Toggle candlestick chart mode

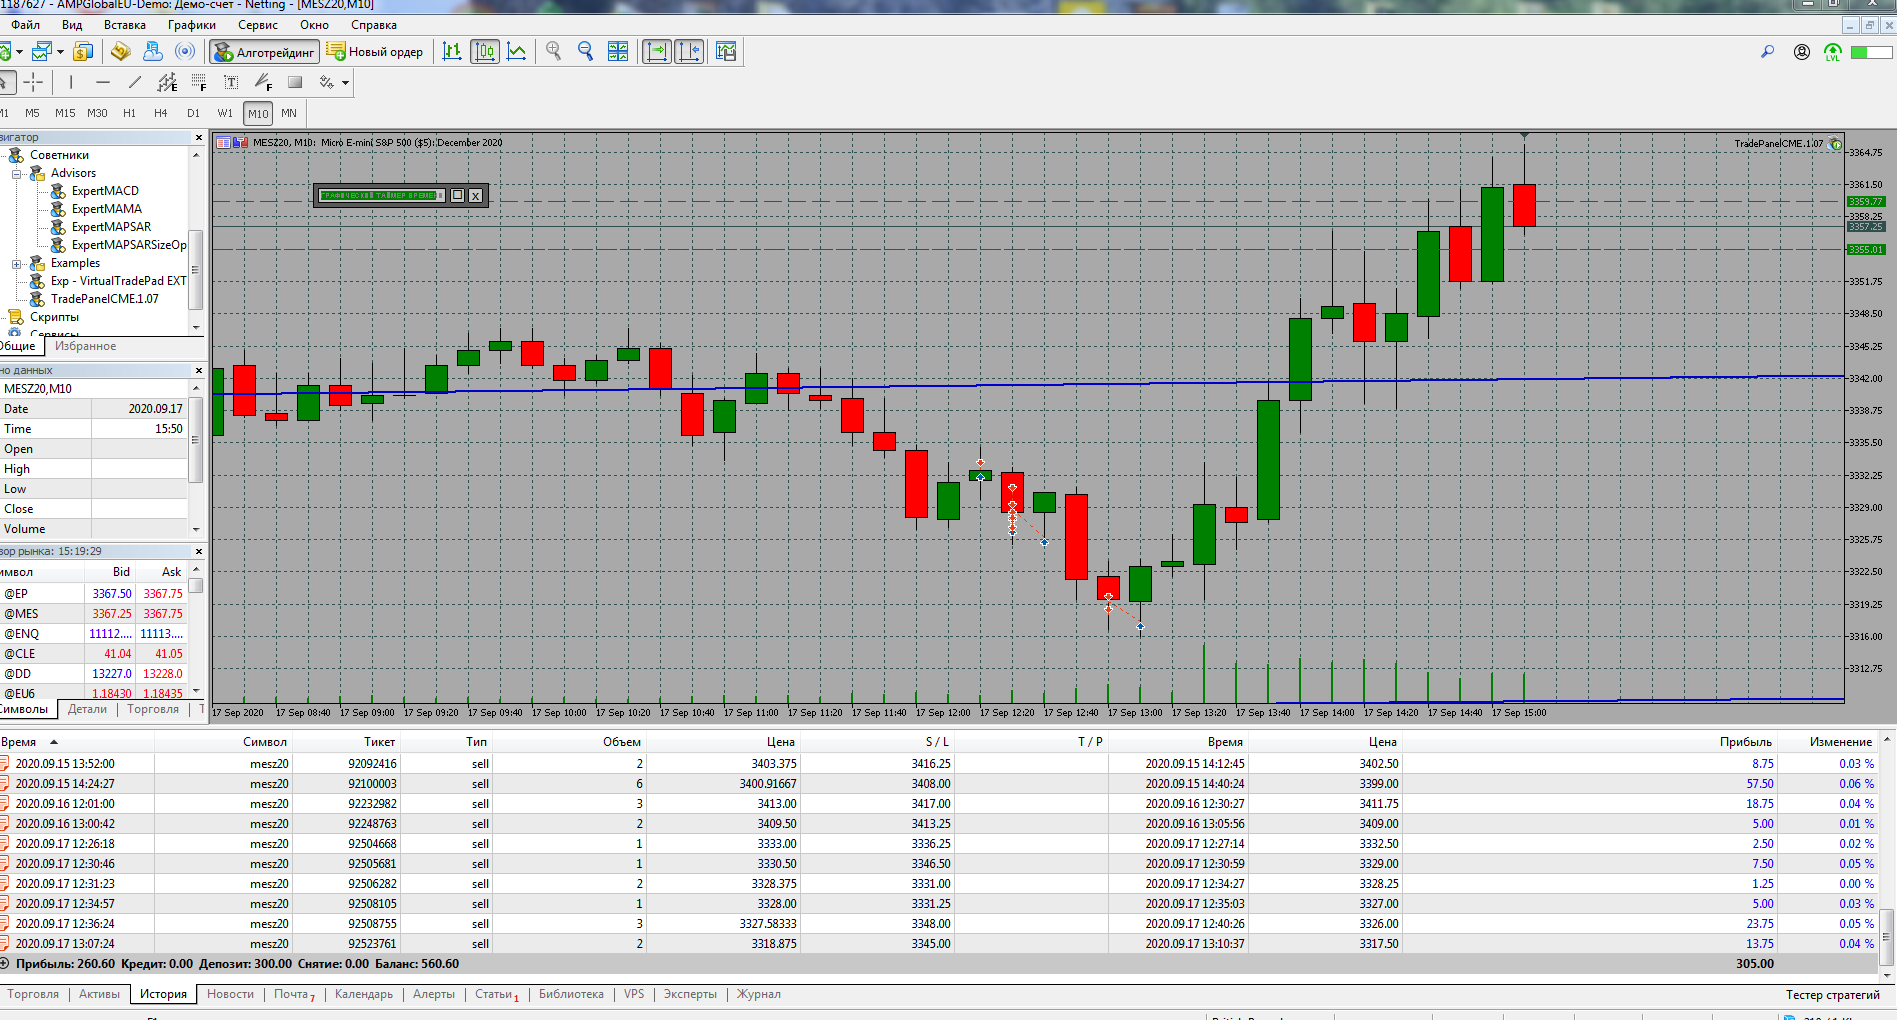click(x=485, y=51)
